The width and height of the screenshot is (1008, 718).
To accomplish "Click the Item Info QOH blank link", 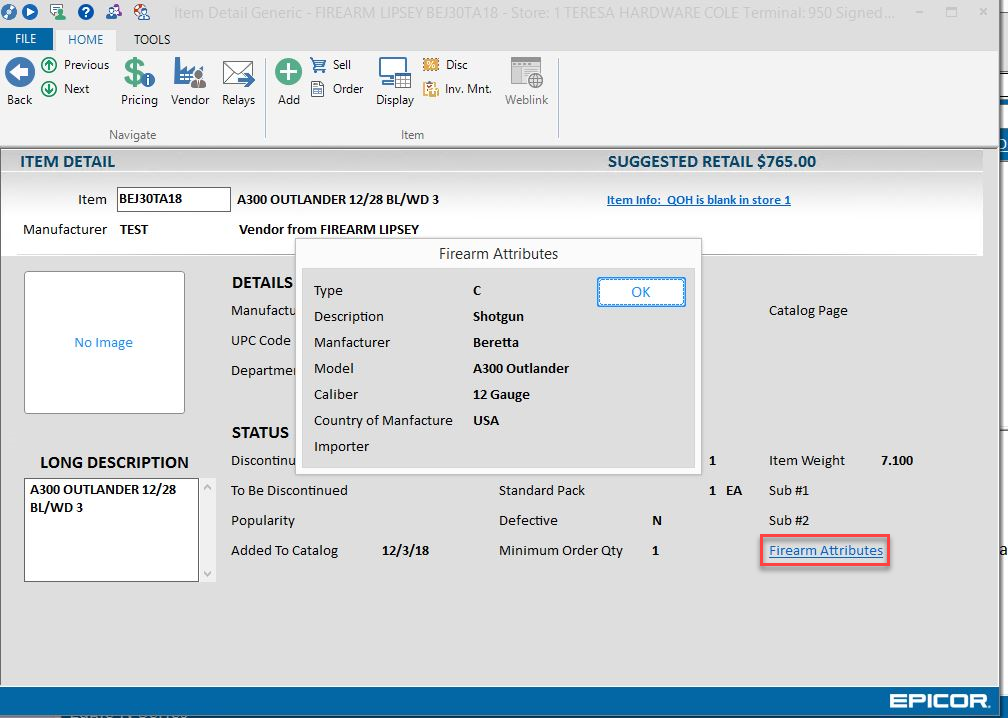I will [x=698, y=200].
